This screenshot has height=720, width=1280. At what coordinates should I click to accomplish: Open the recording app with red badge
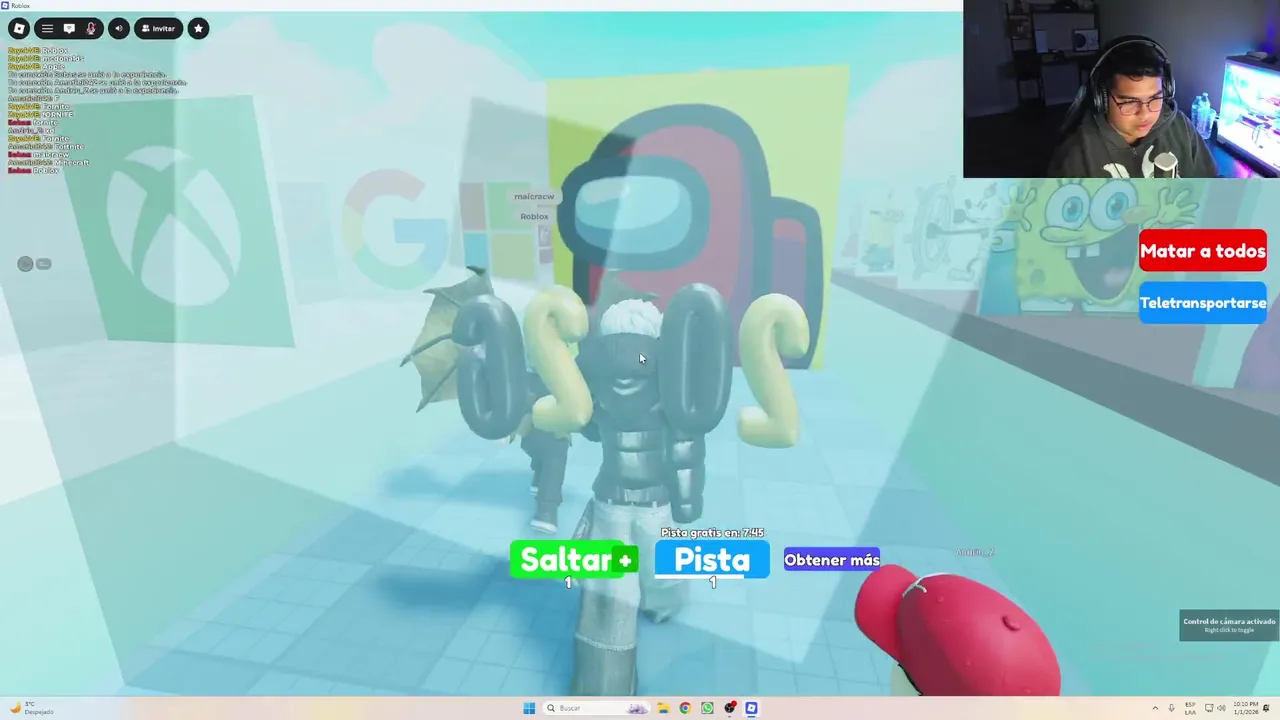coord(730,708)
